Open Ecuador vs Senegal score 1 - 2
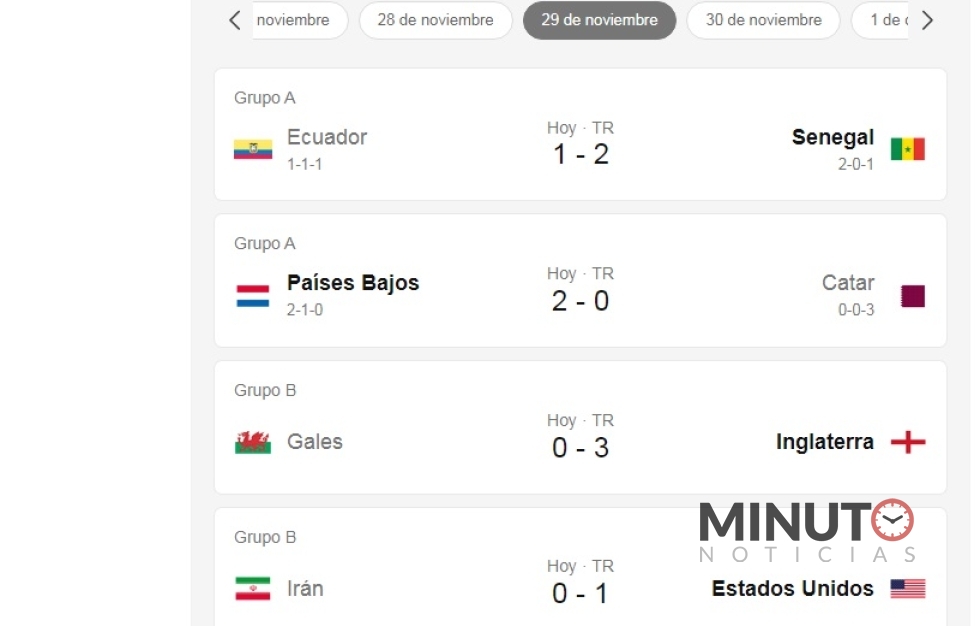Screen dimensions: 980x626 [580, 154]
